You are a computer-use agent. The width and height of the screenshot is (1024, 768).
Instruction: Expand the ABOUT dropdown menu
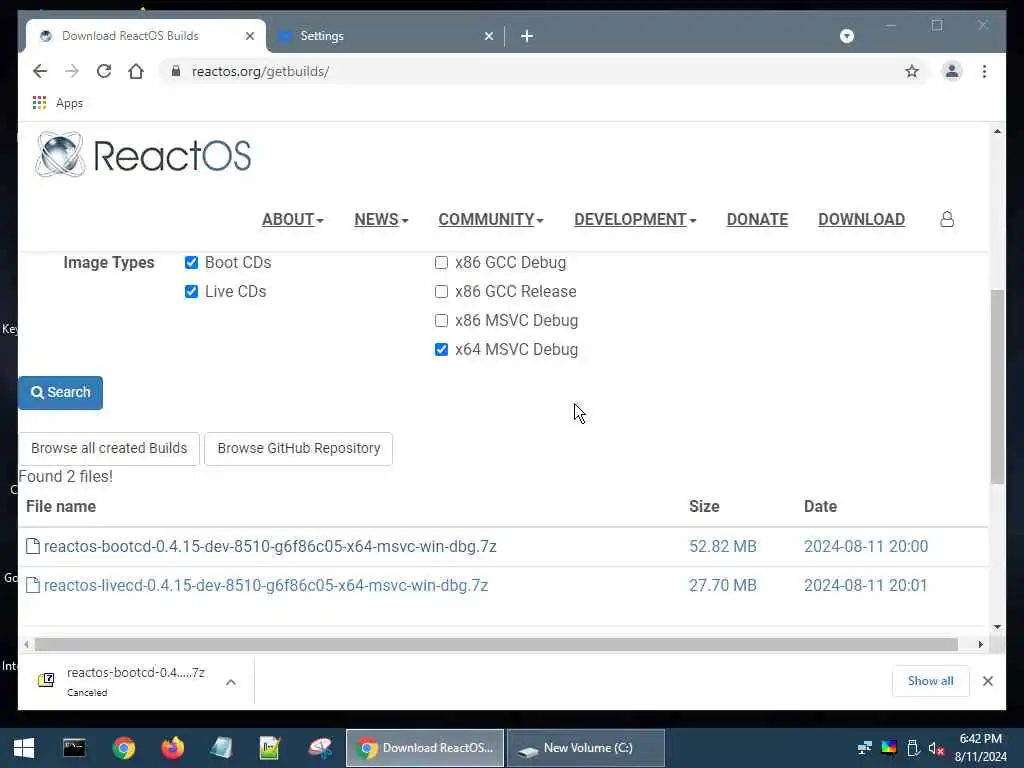pyautogui.click(x=293, y=219)
